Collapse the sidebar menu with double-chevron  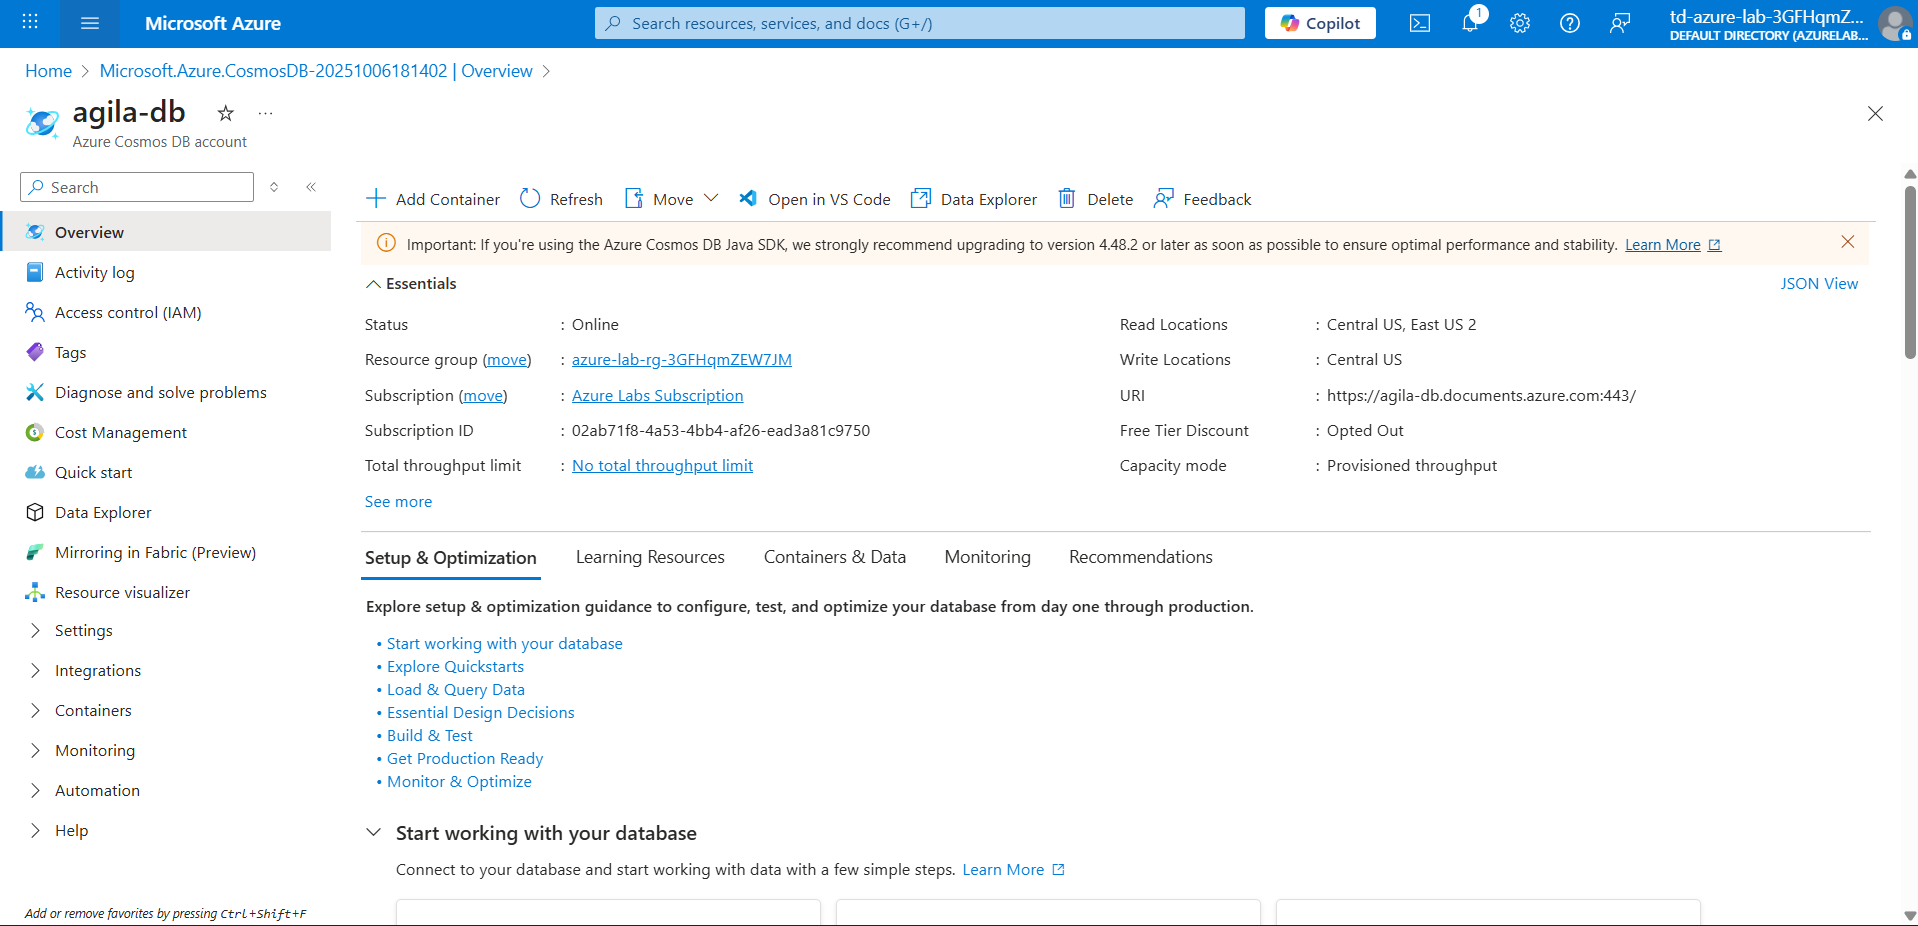(x=311, y=187)
